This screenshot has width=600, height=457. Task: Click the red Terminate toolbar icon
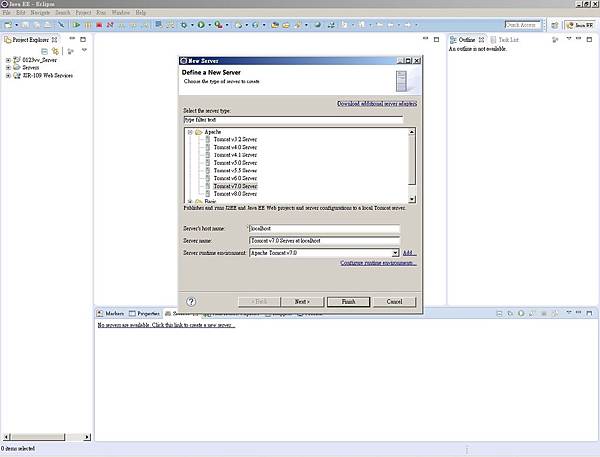(x=99, y=25)
